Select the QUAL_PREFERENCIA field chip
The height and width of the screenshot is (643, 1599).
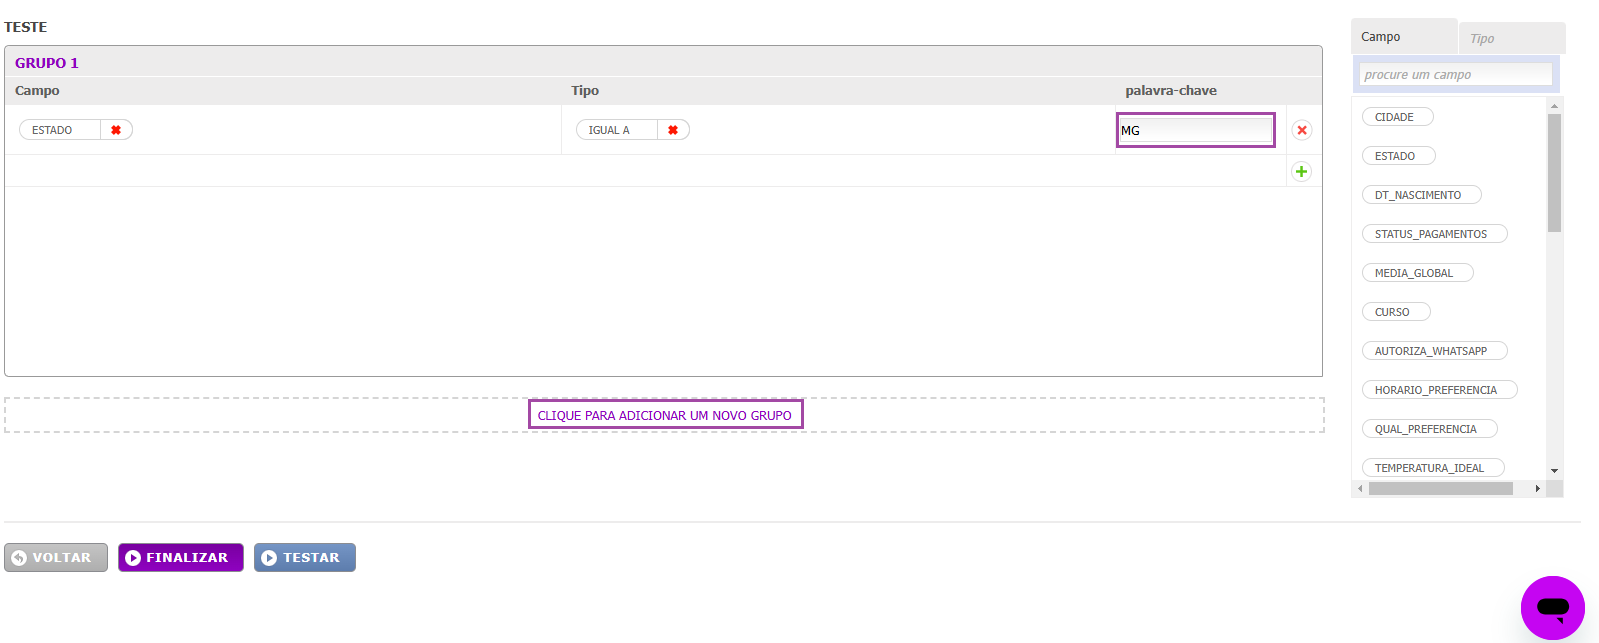click(x=1429, y=429)
